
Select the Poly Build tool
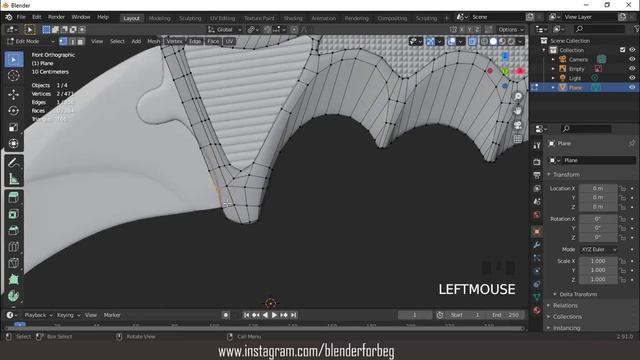click(x=13, y=279)
